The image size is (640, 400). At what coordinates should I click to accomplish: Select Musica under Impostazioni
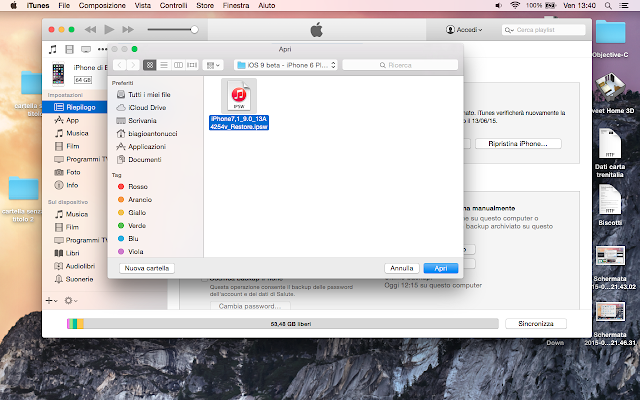[71, 133]
